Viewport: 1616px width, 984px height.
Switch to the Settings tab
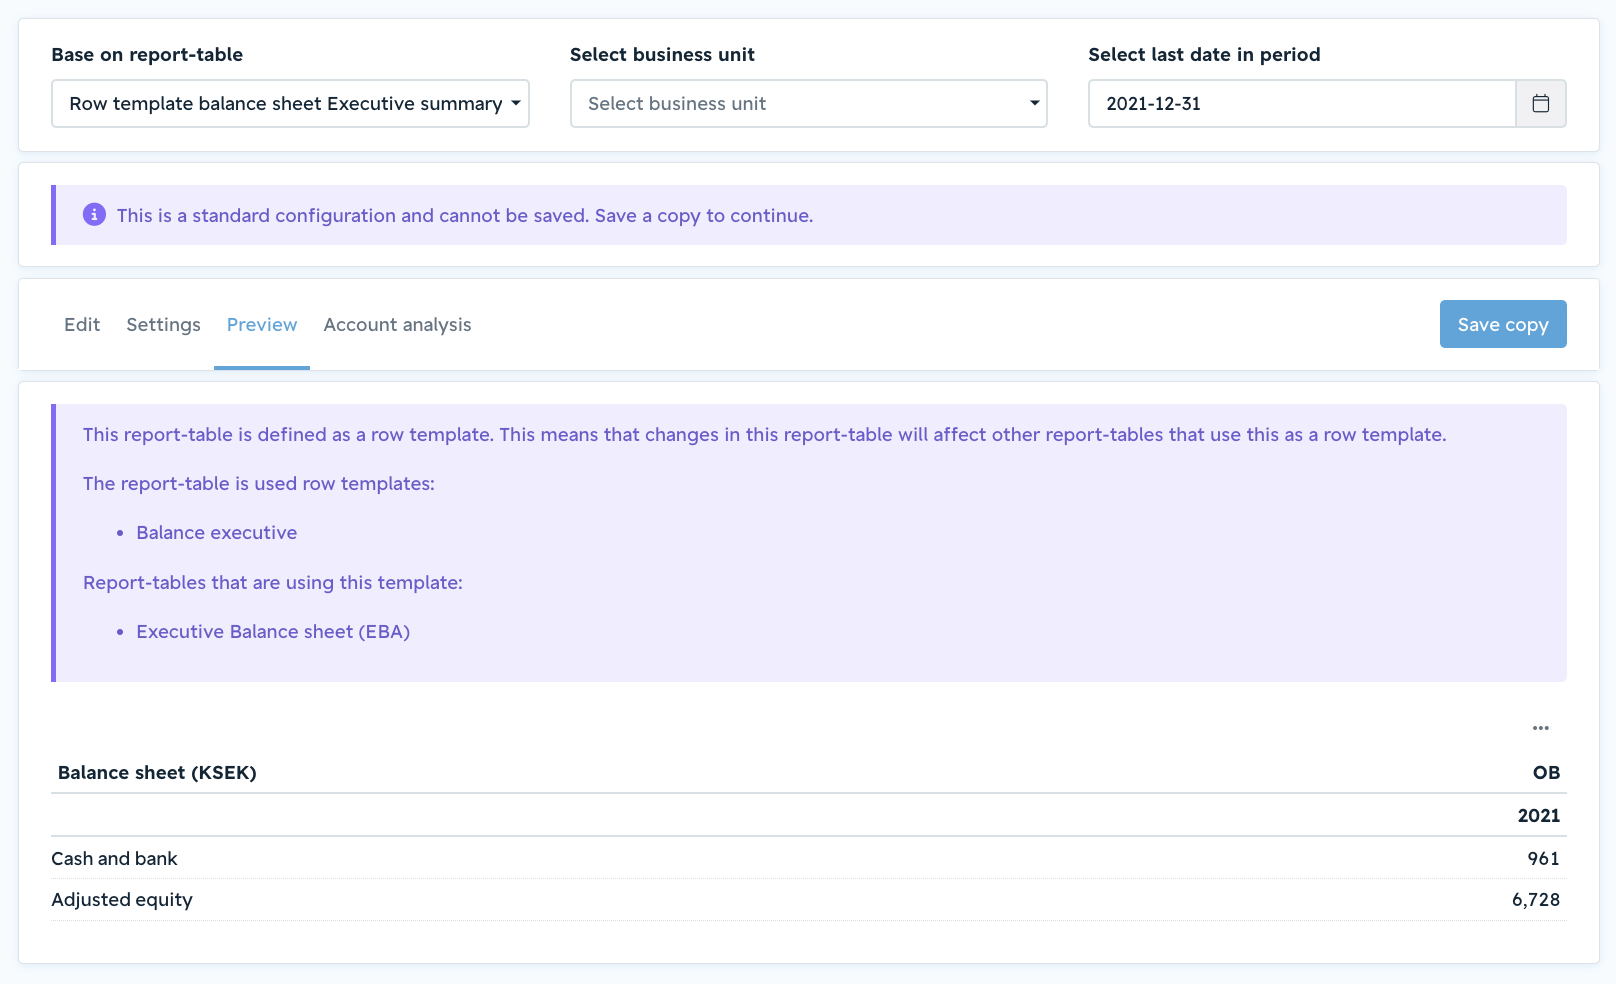163,325
